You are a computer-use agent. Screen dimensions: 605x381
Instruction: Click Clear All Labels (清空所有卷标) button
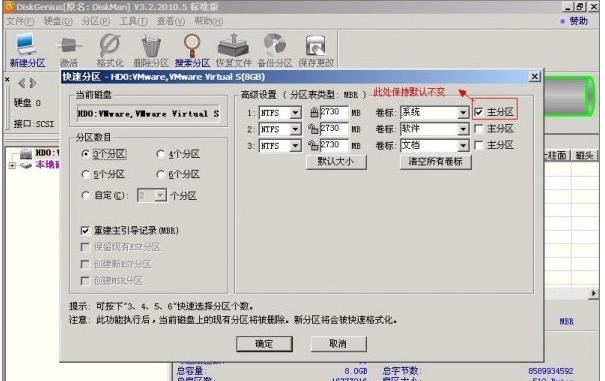(x=436, y=162)
